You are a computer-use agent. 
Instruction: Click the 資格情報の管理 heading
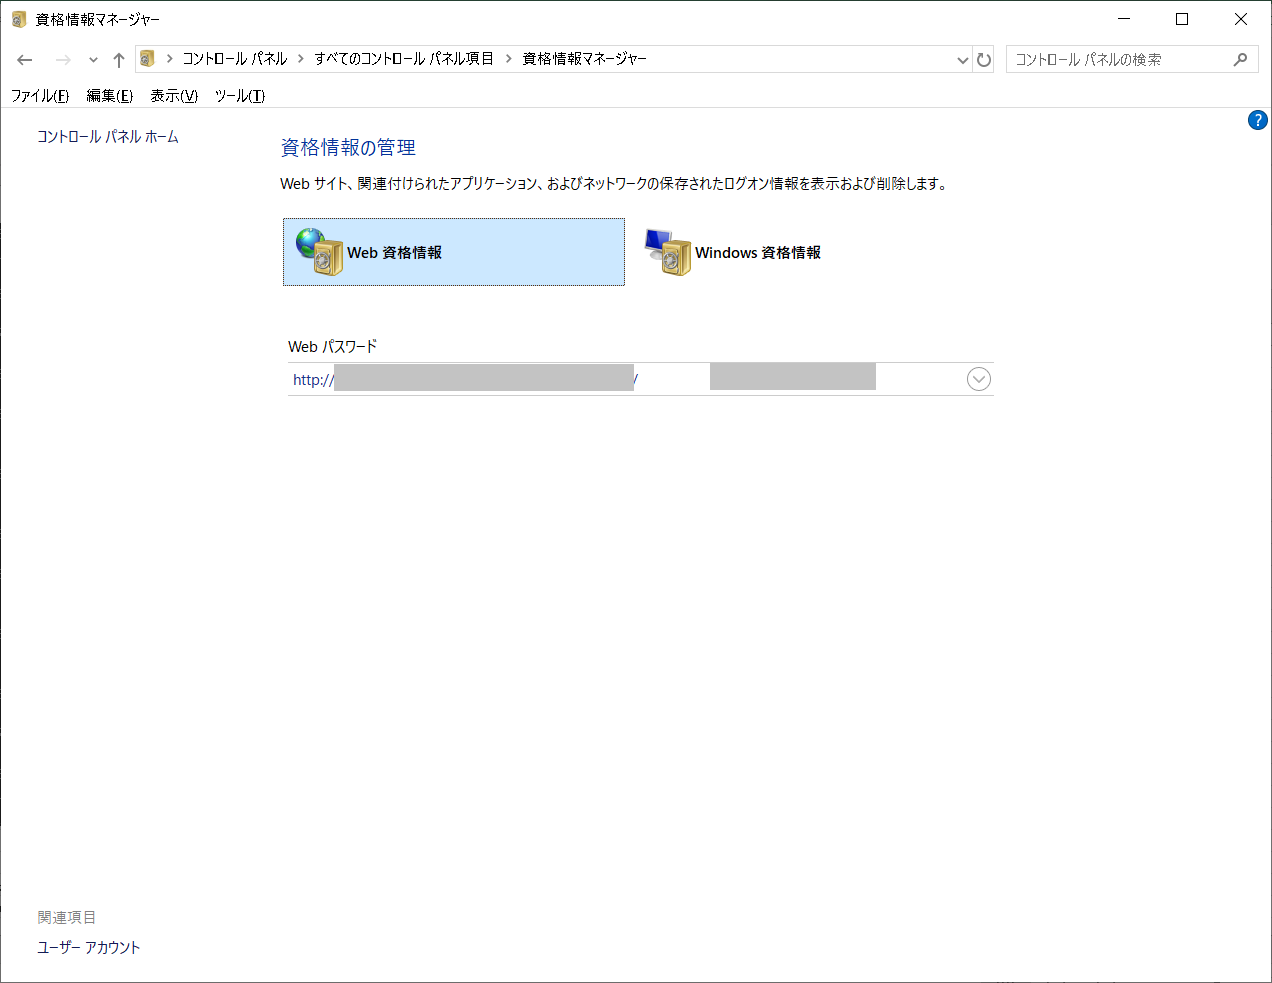(x=348, y=148)
